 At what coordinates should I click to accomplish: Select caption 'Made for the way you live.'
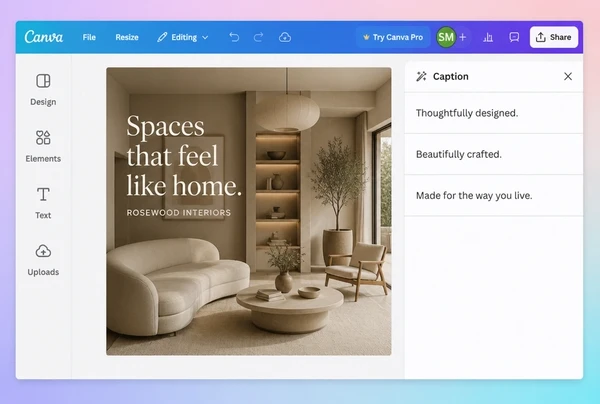(494, 195)
